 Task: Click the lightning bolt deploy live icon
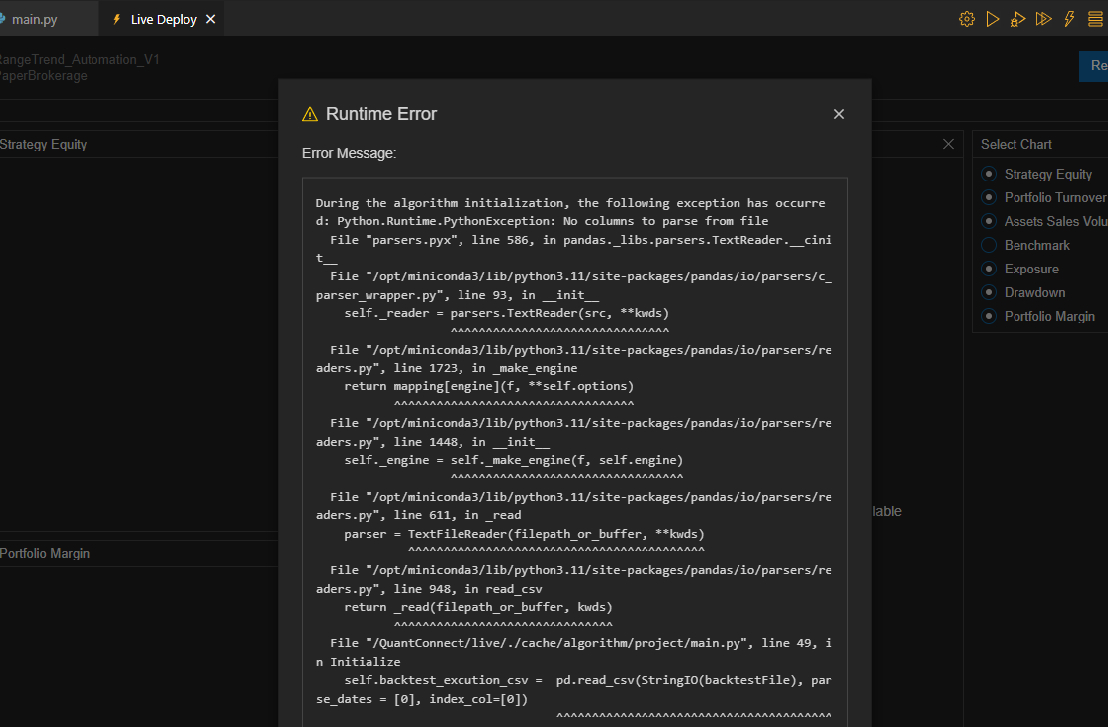[1069, 19]
